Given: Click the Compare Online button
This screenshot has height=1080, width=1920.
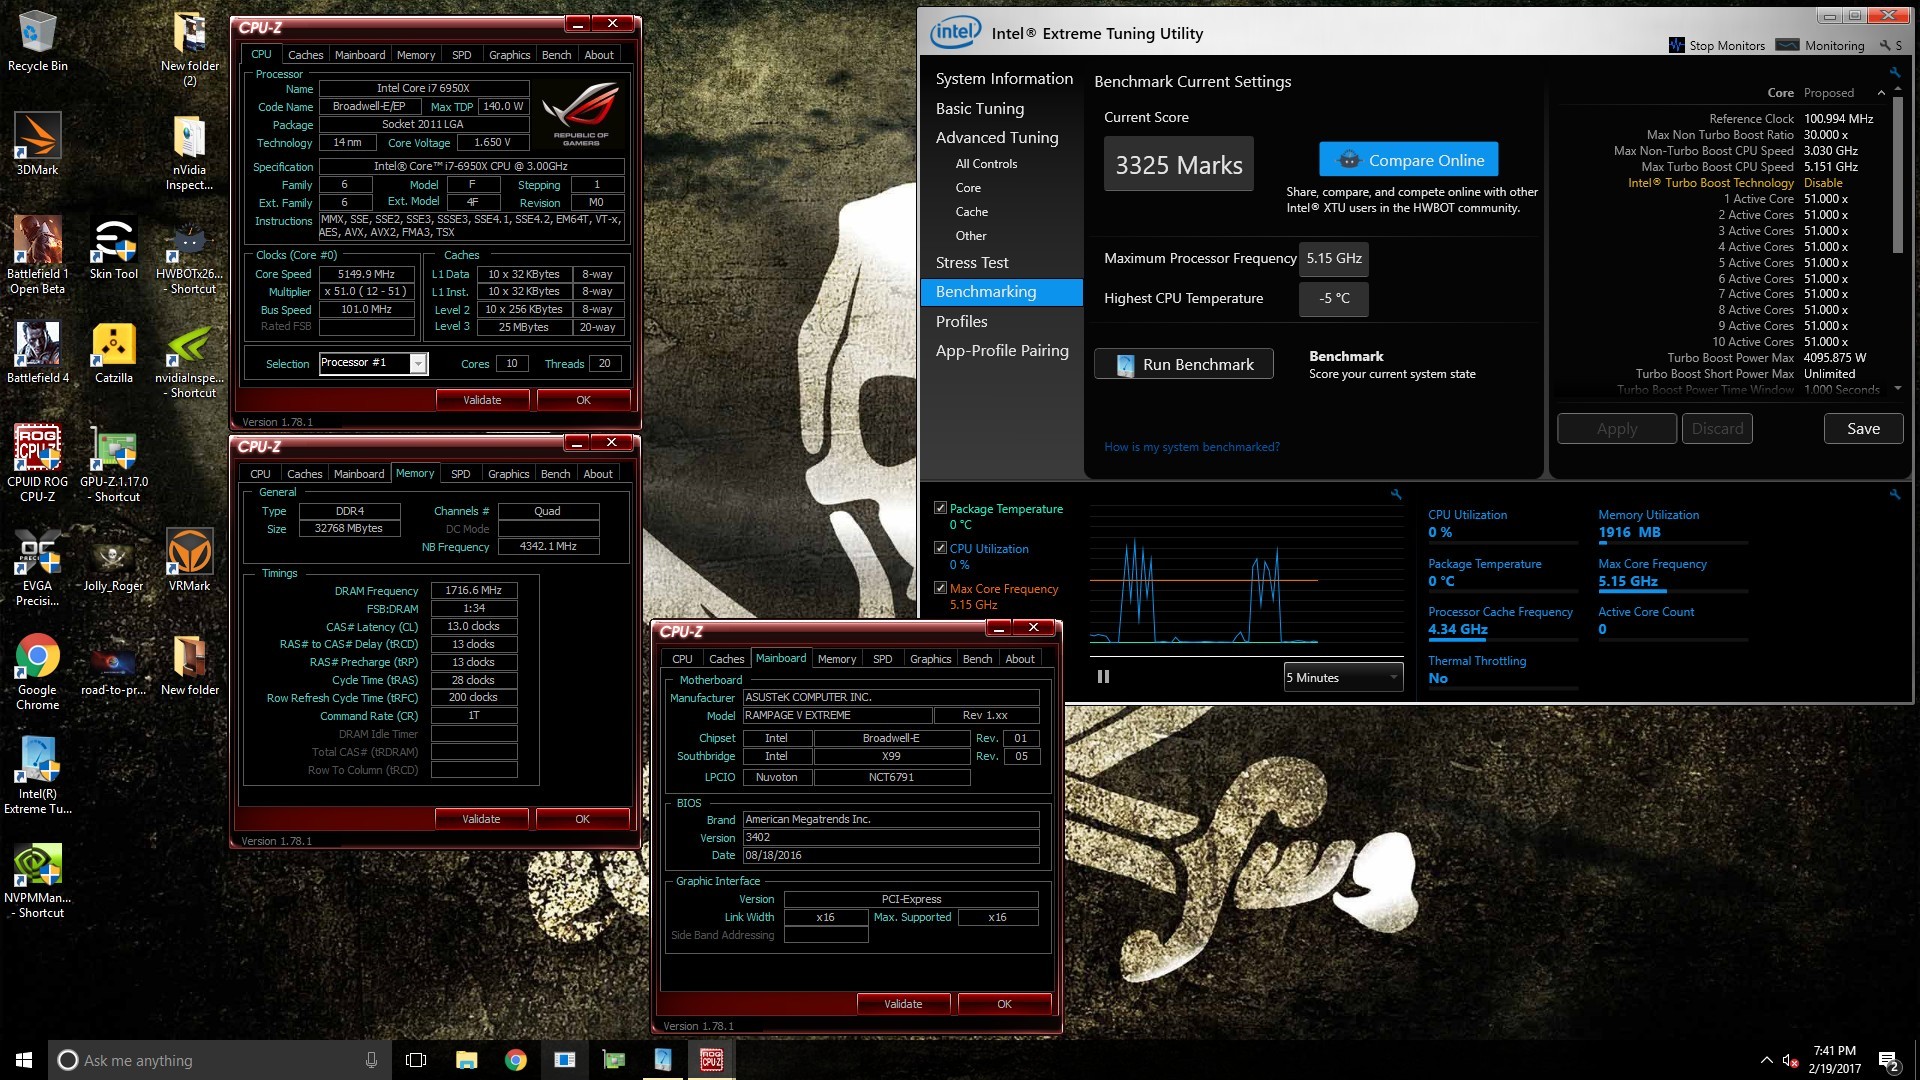Looking at the screenshot, I should (x=1409, y=160).
